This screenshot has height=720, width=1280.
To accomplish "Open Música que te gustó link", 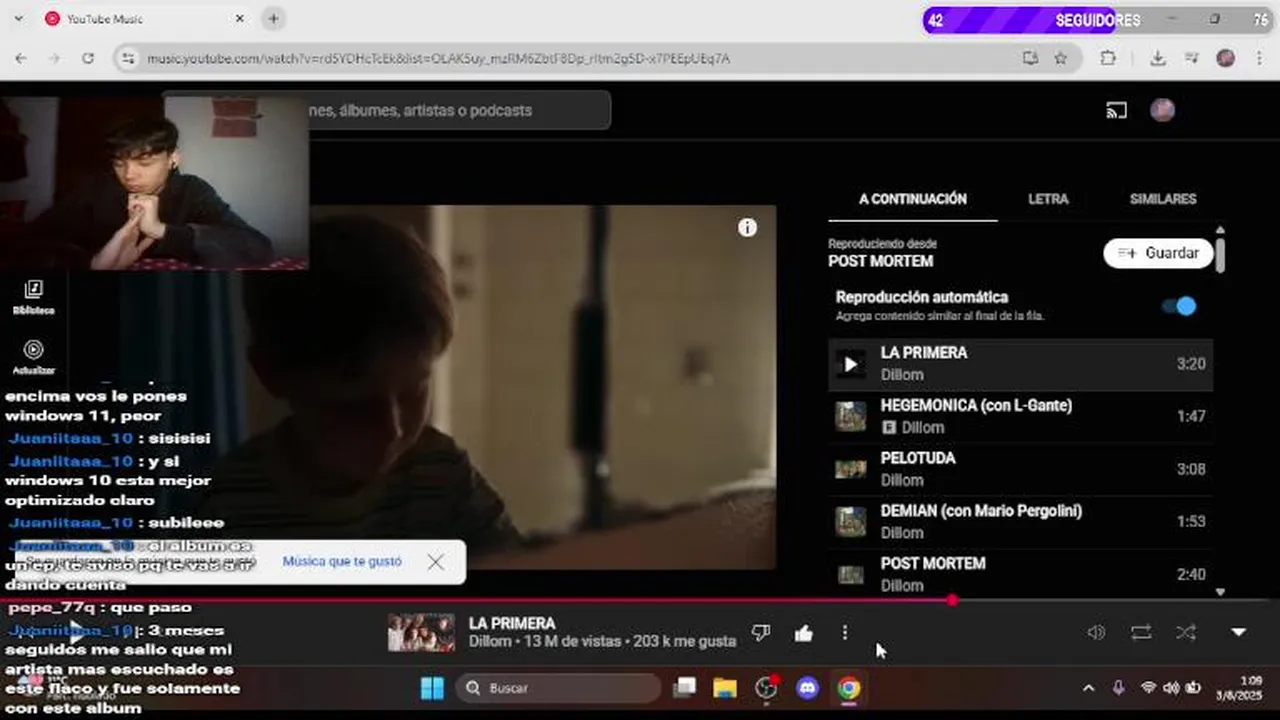I will pos(342,562).
